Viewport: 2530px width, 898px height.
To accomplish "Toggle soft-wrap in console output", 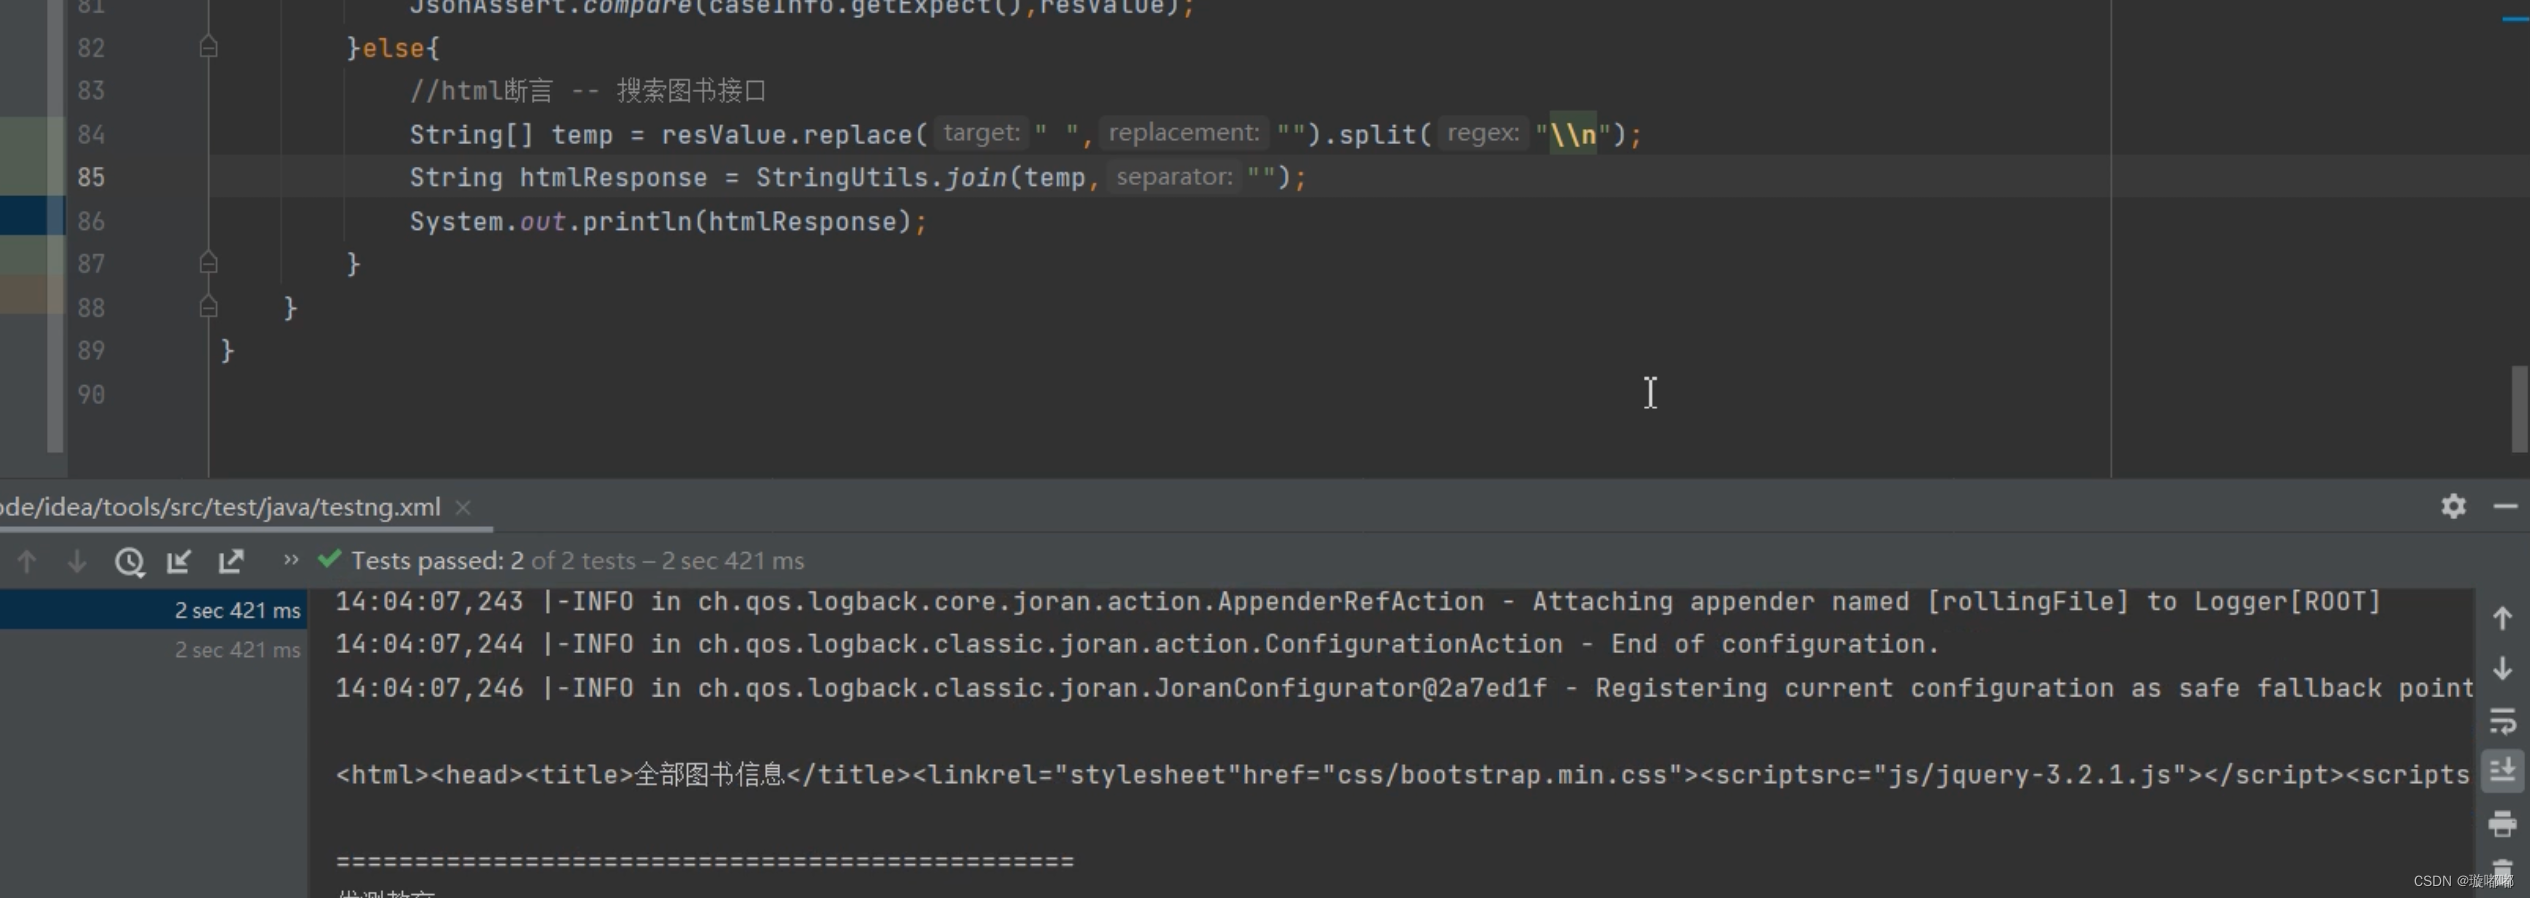I will point(2502,720).
